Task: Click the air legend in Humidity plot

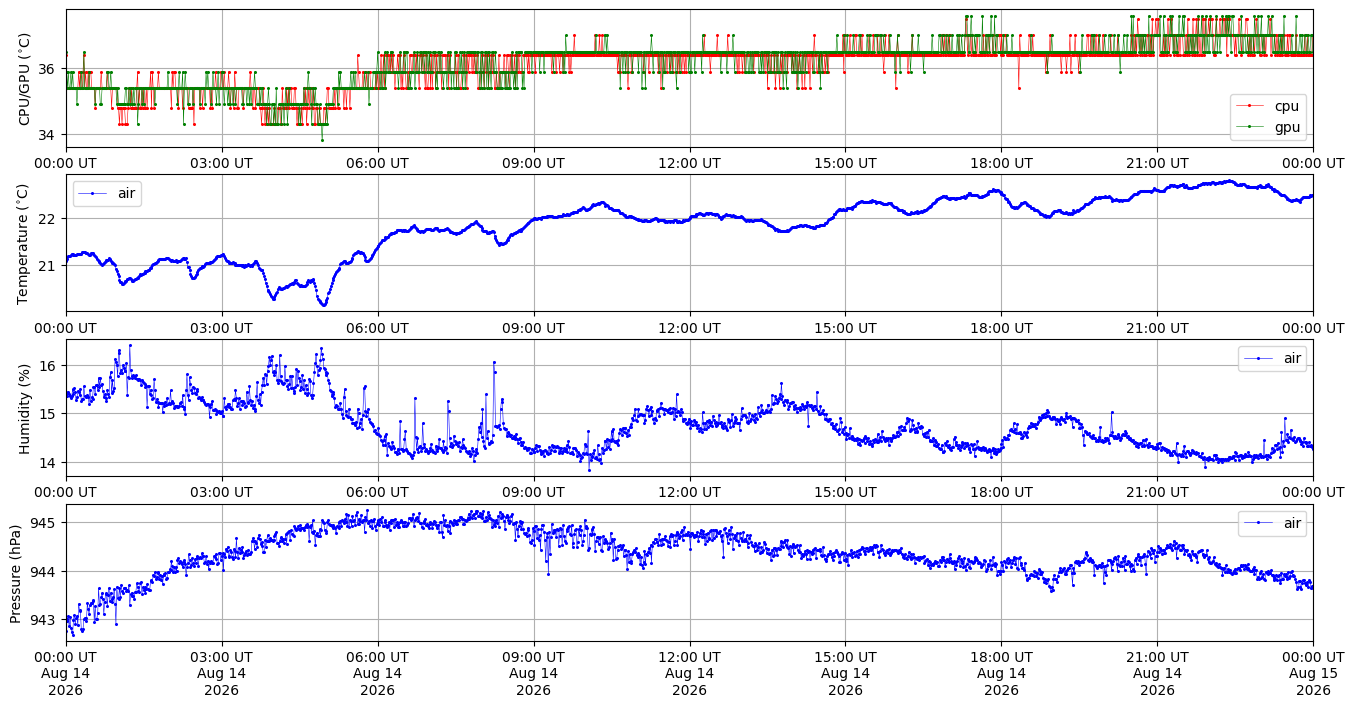Action: point(1272,358)
